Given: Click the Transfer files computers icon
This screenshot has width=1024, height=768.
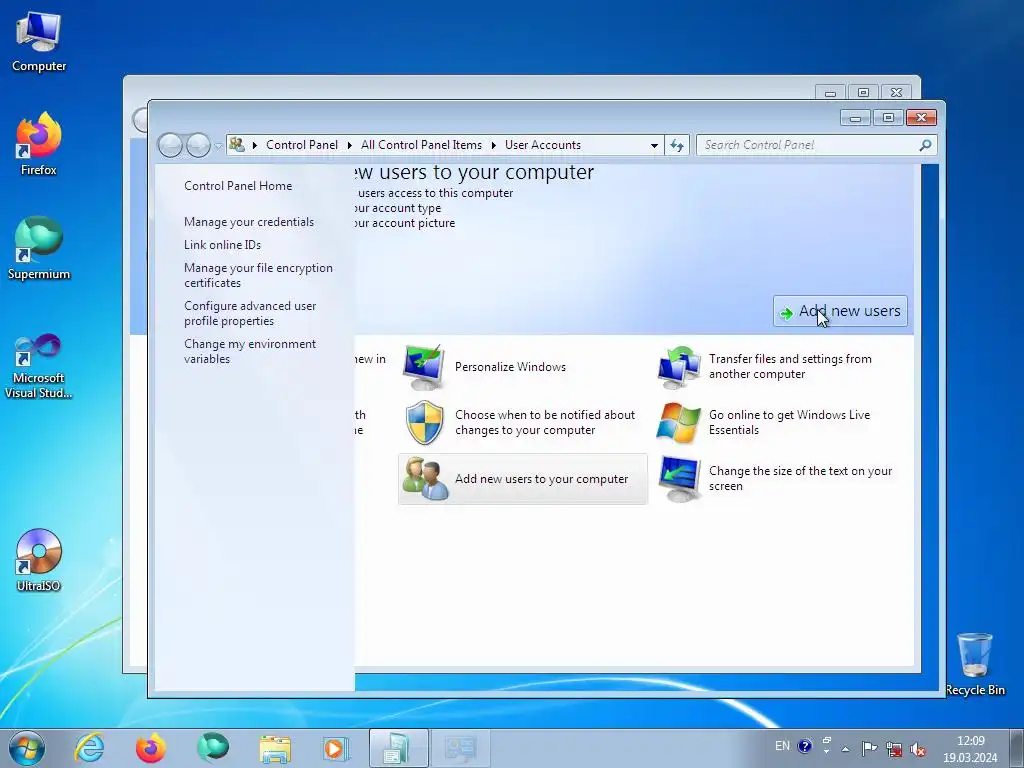Looking at the screenshot, I should [x=679, y=367].
